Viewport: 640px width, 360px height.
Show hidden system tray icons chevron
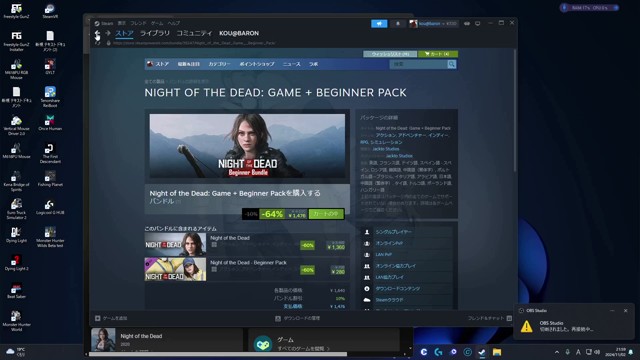(x=557, y=352)
